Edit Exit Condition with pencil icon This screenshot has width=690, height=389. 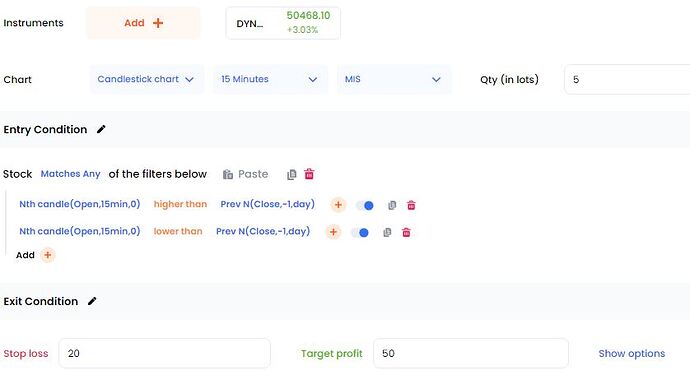click(92, 301)
